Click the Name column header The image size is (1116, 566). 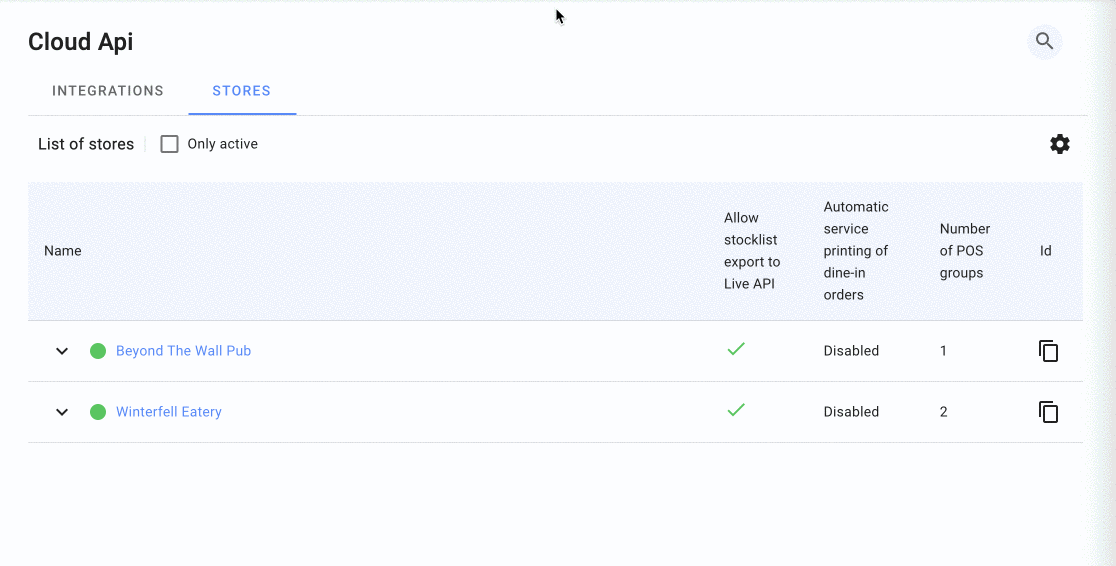click(63, 251)
